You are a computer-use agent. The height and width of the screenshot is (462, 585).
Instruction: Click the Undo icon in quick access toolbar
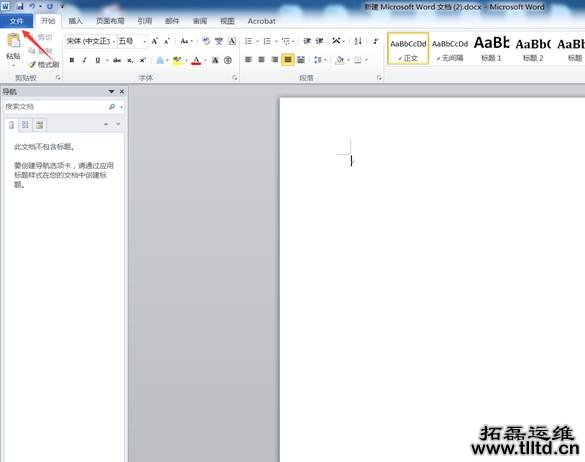(32, 6)
